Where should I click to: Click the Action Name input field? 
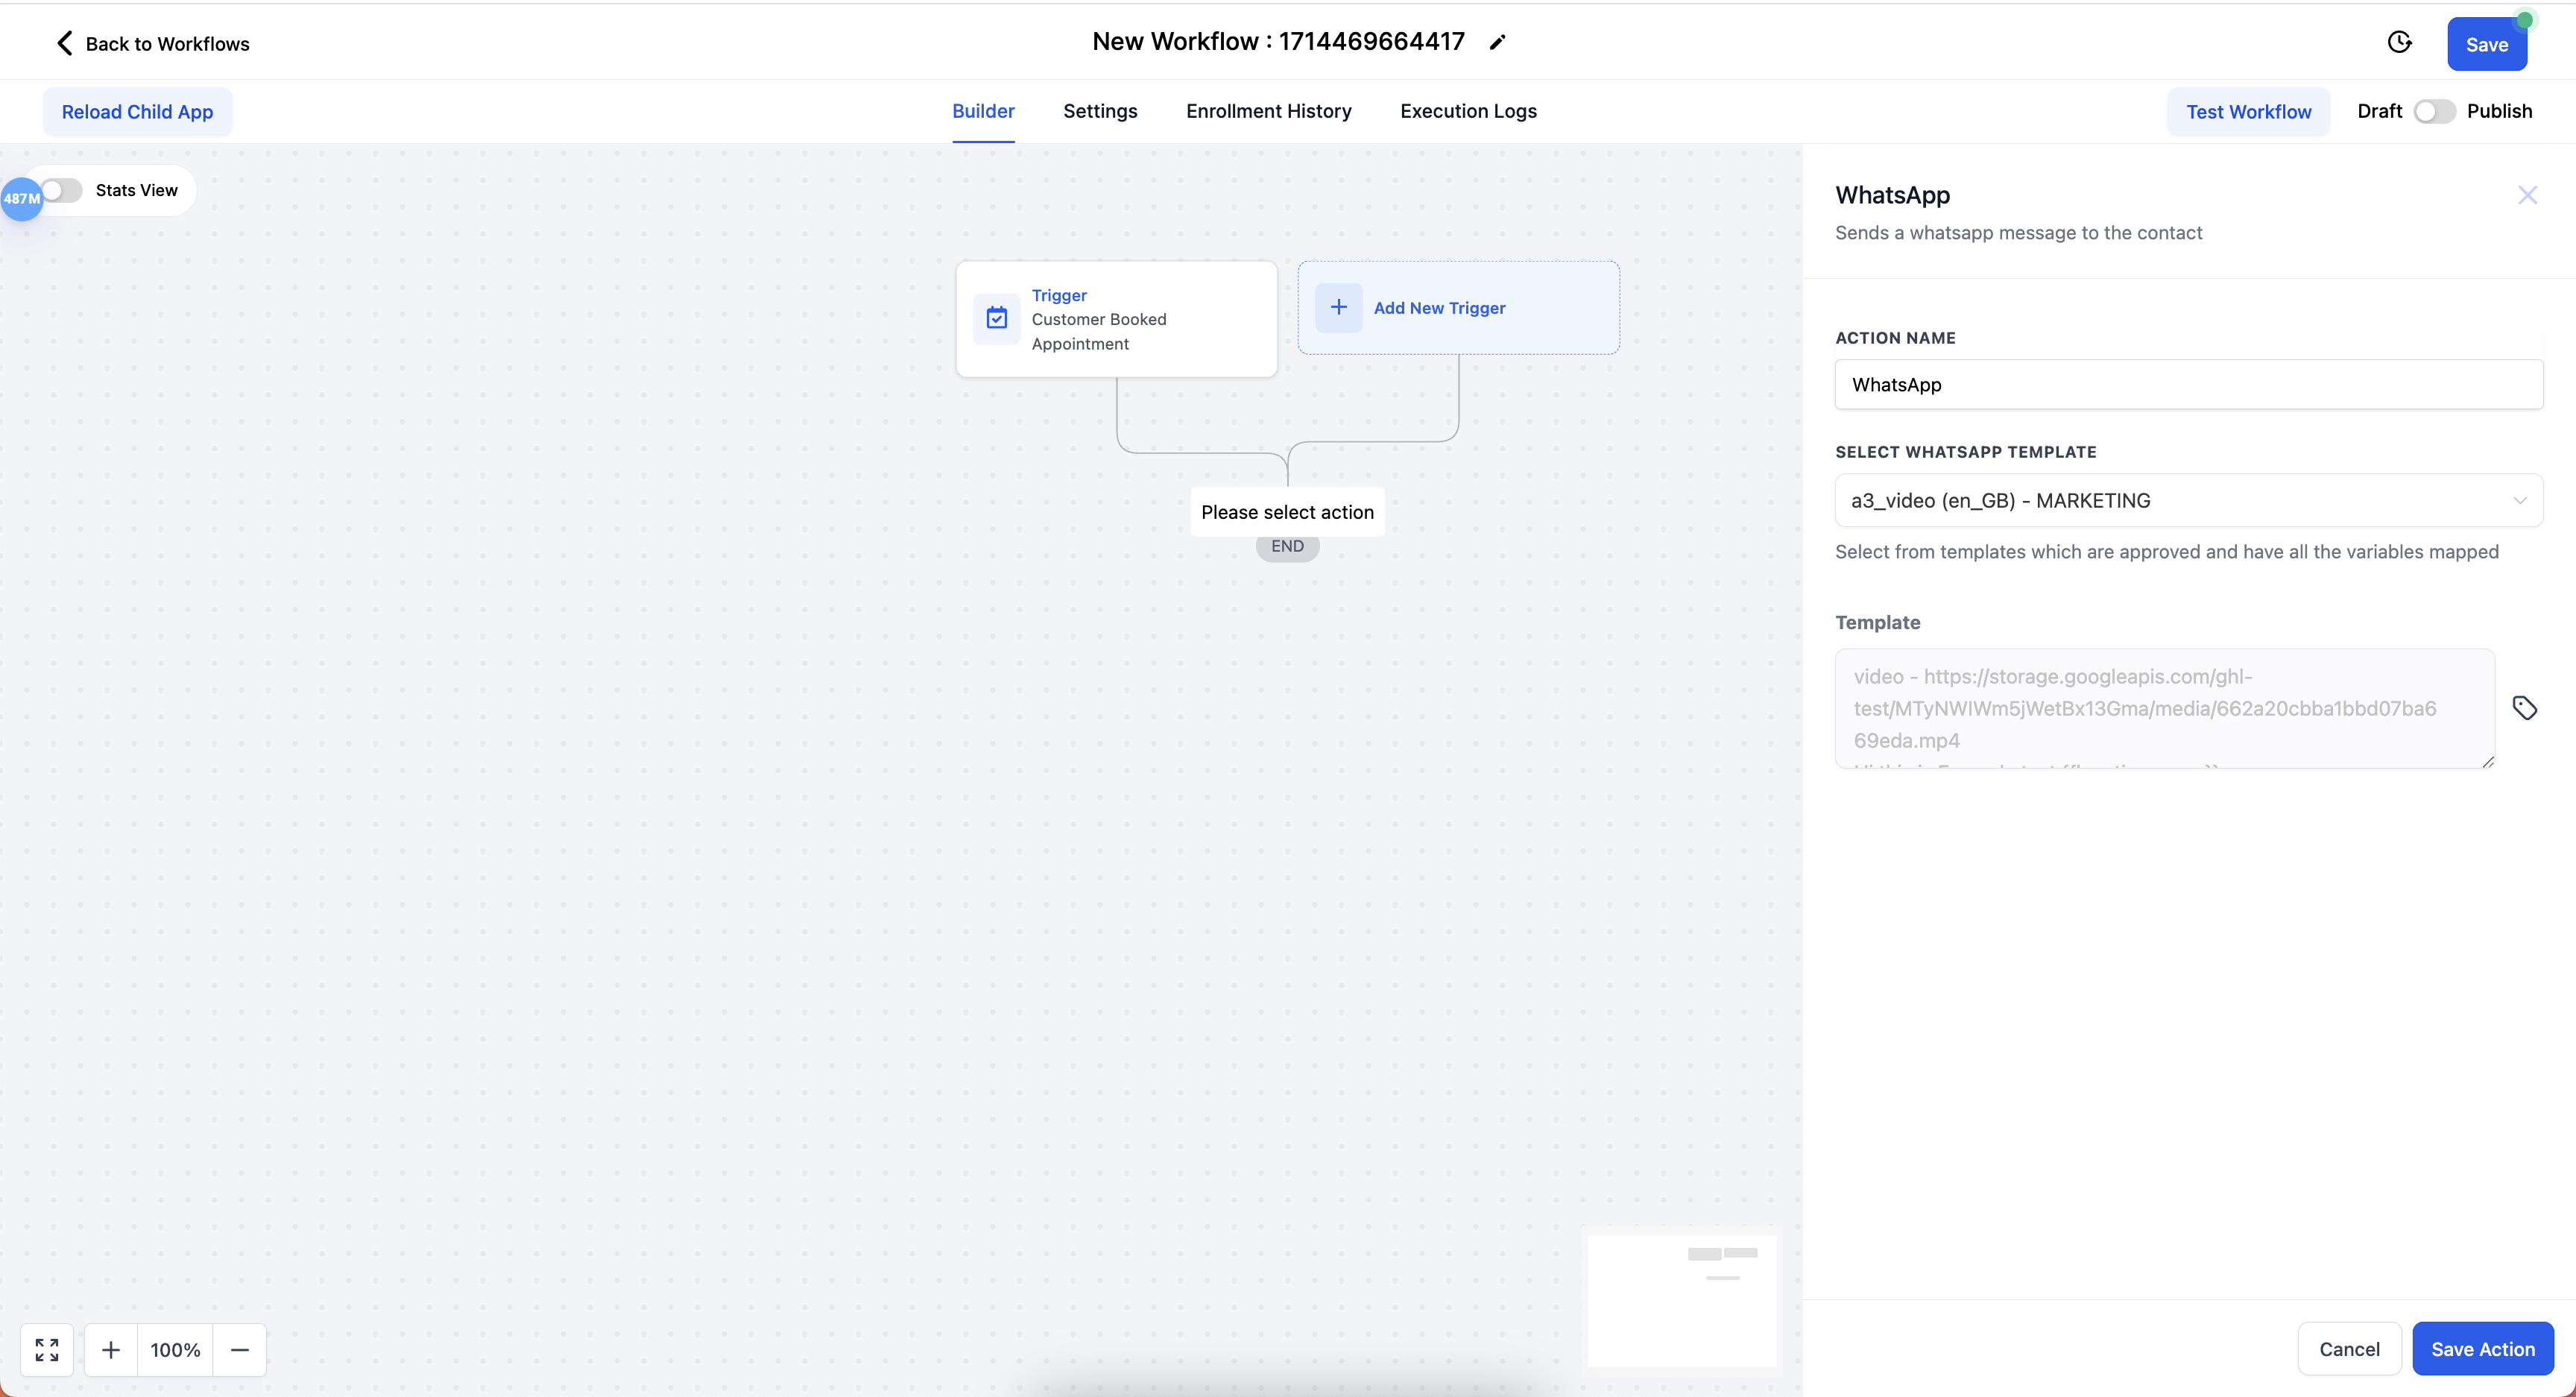(x=2188, y=384)
